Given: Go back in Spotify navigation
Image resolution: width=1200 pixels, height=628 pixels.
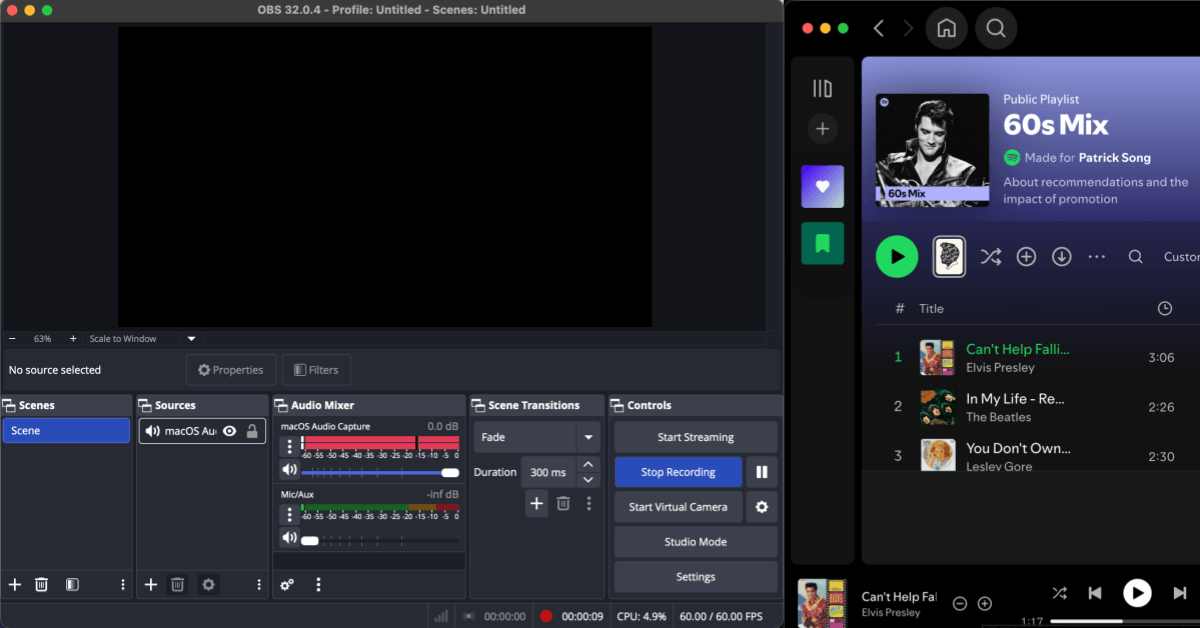Looking at the screenshot, I should click(878, 28).
